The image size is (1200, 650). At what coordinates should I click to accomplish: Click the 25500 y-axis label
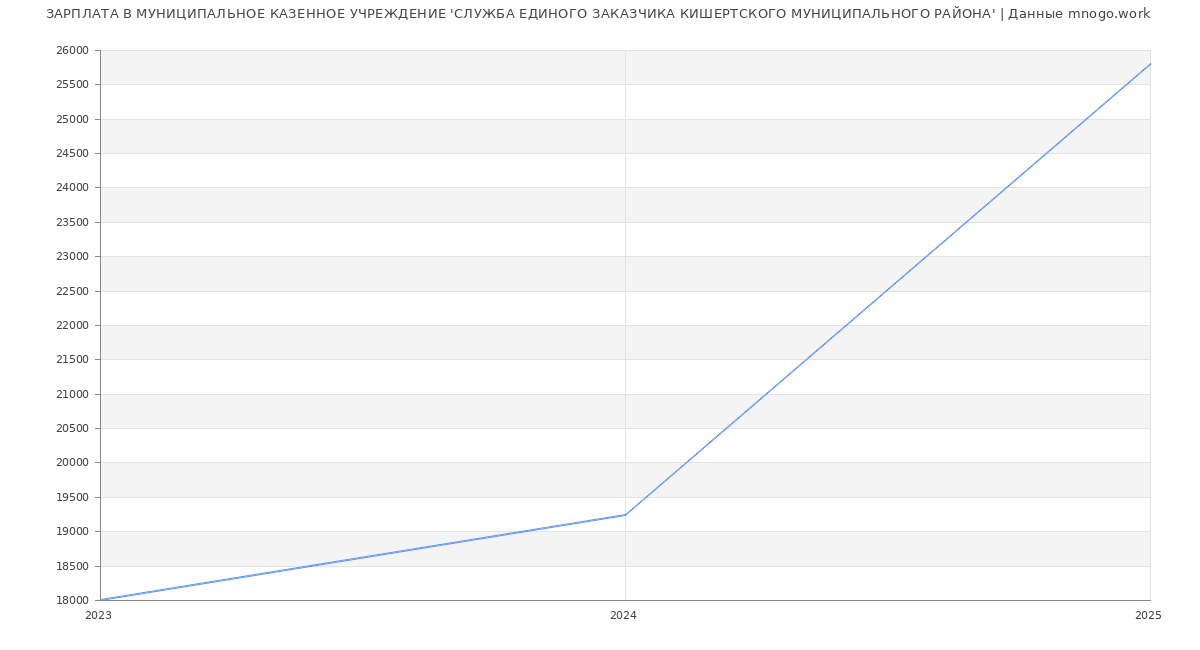73,85
